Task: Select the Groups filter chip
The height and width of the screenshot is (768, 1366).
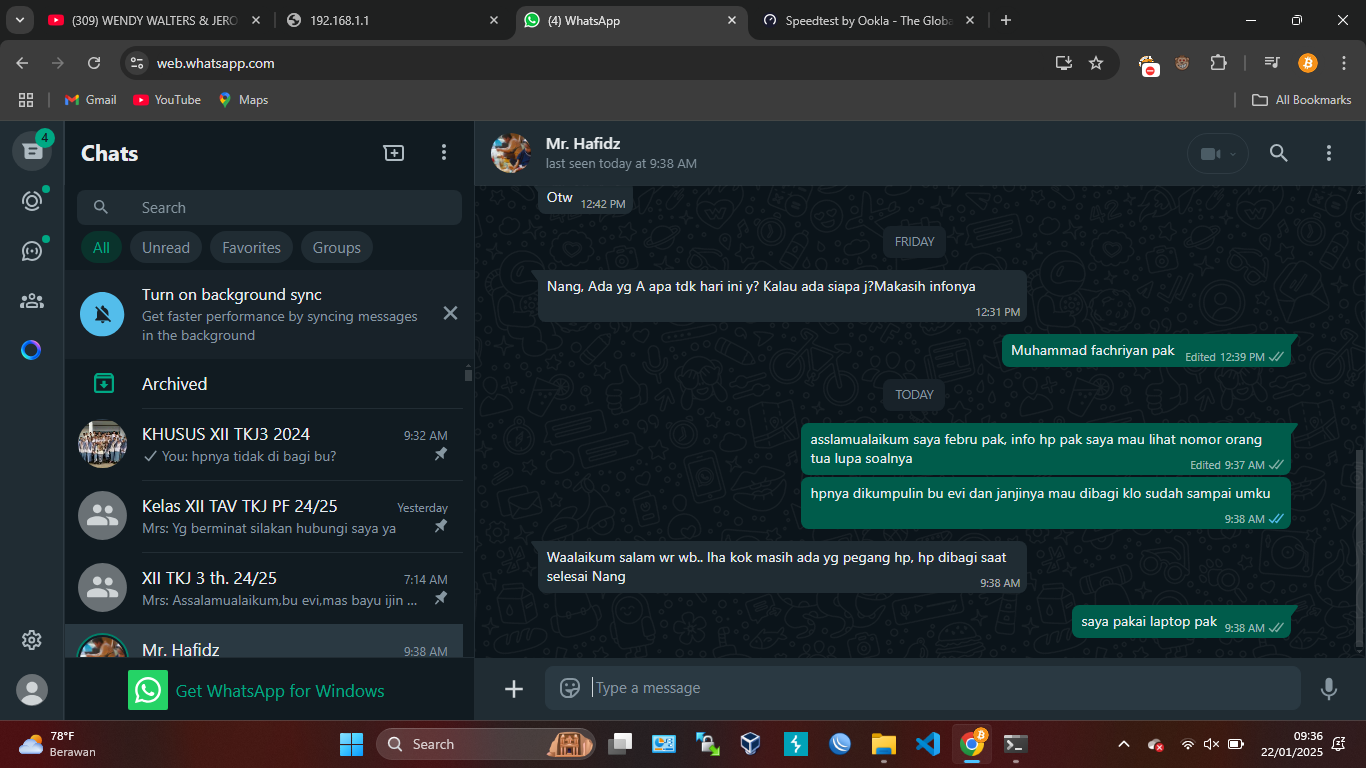Action: (x=337, y=248)
